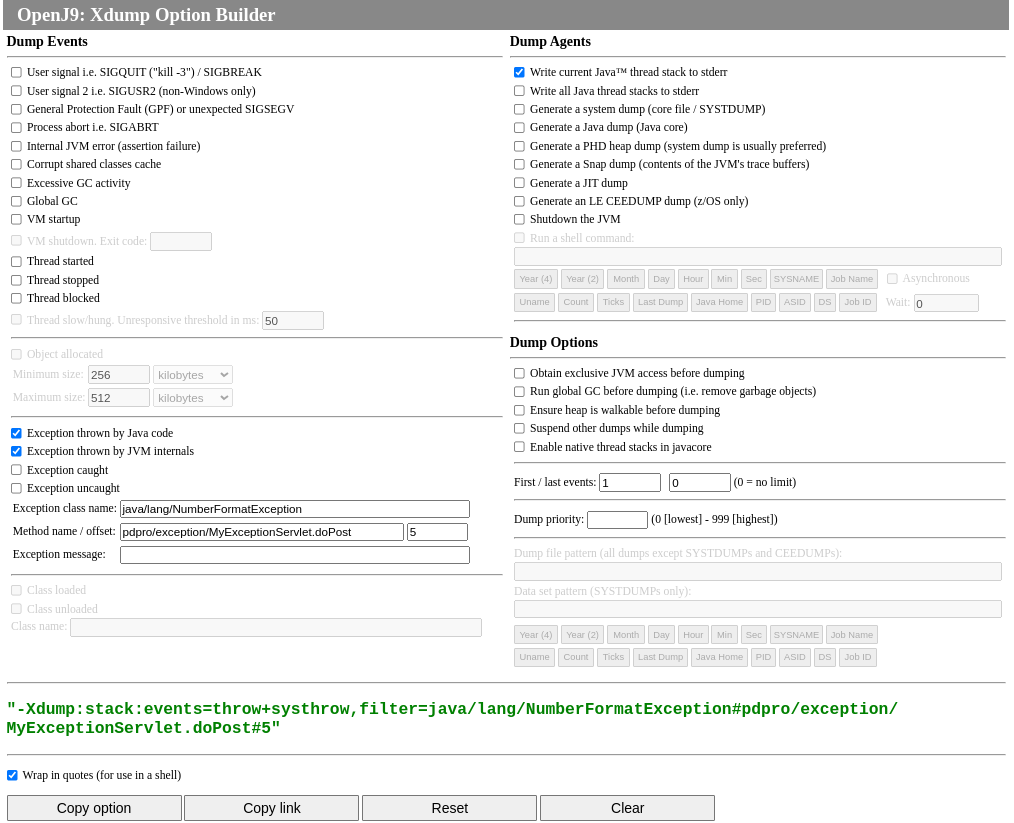This screenshot has height=823, width=1014.
Task: Open the maximum size units dropdown
Action: coord(192,397)
